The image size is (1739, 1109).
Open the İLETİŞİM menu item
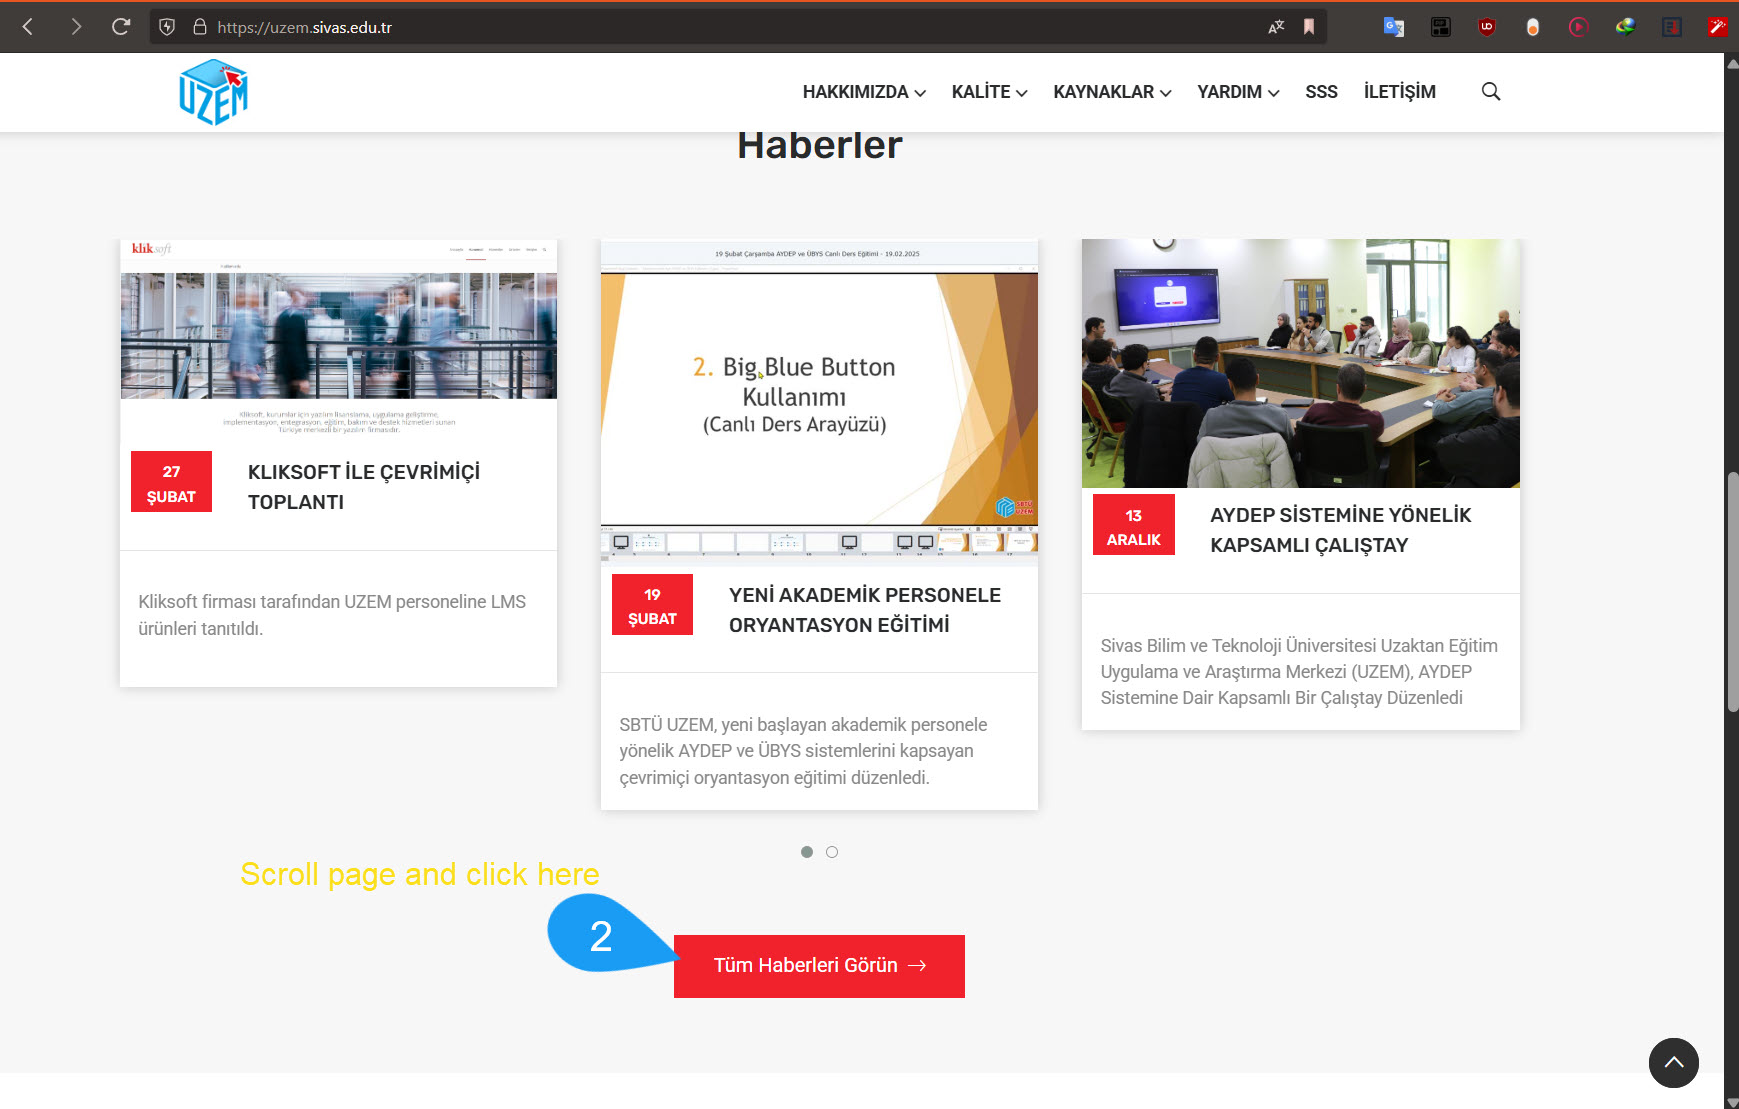1399,92
